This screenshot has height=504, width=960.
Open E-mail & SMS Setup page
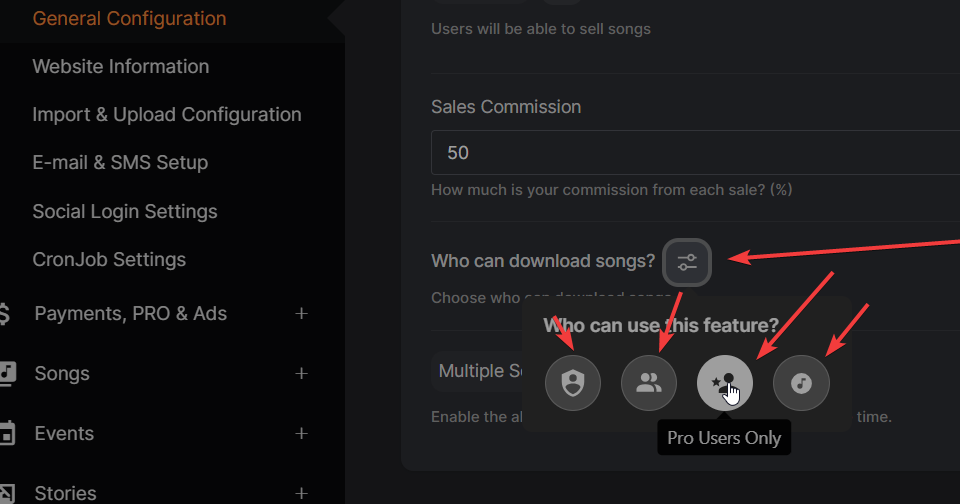click(x=120, y=162)
